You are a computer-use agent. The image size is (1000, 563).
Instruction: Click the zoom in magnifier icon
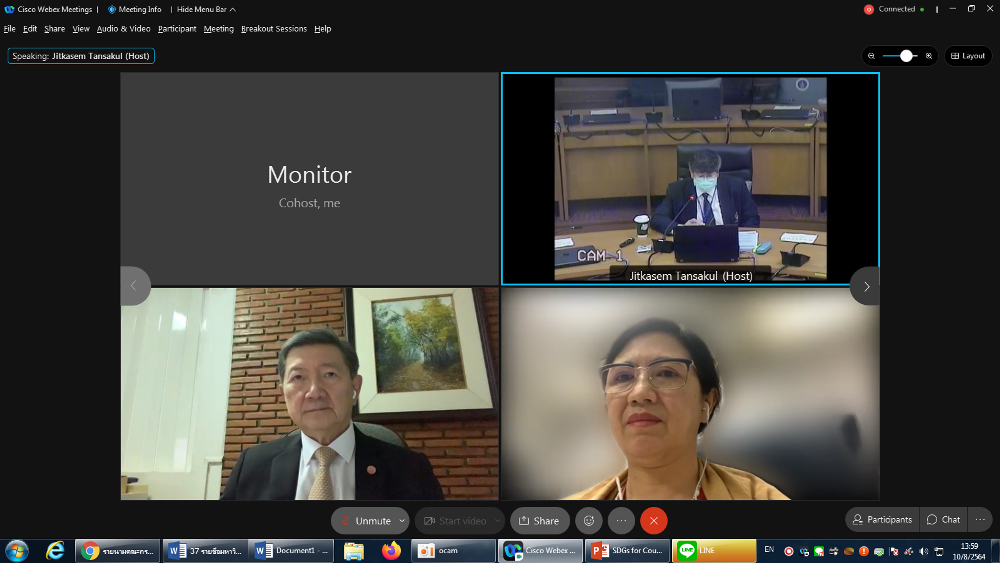pos(929,56)
